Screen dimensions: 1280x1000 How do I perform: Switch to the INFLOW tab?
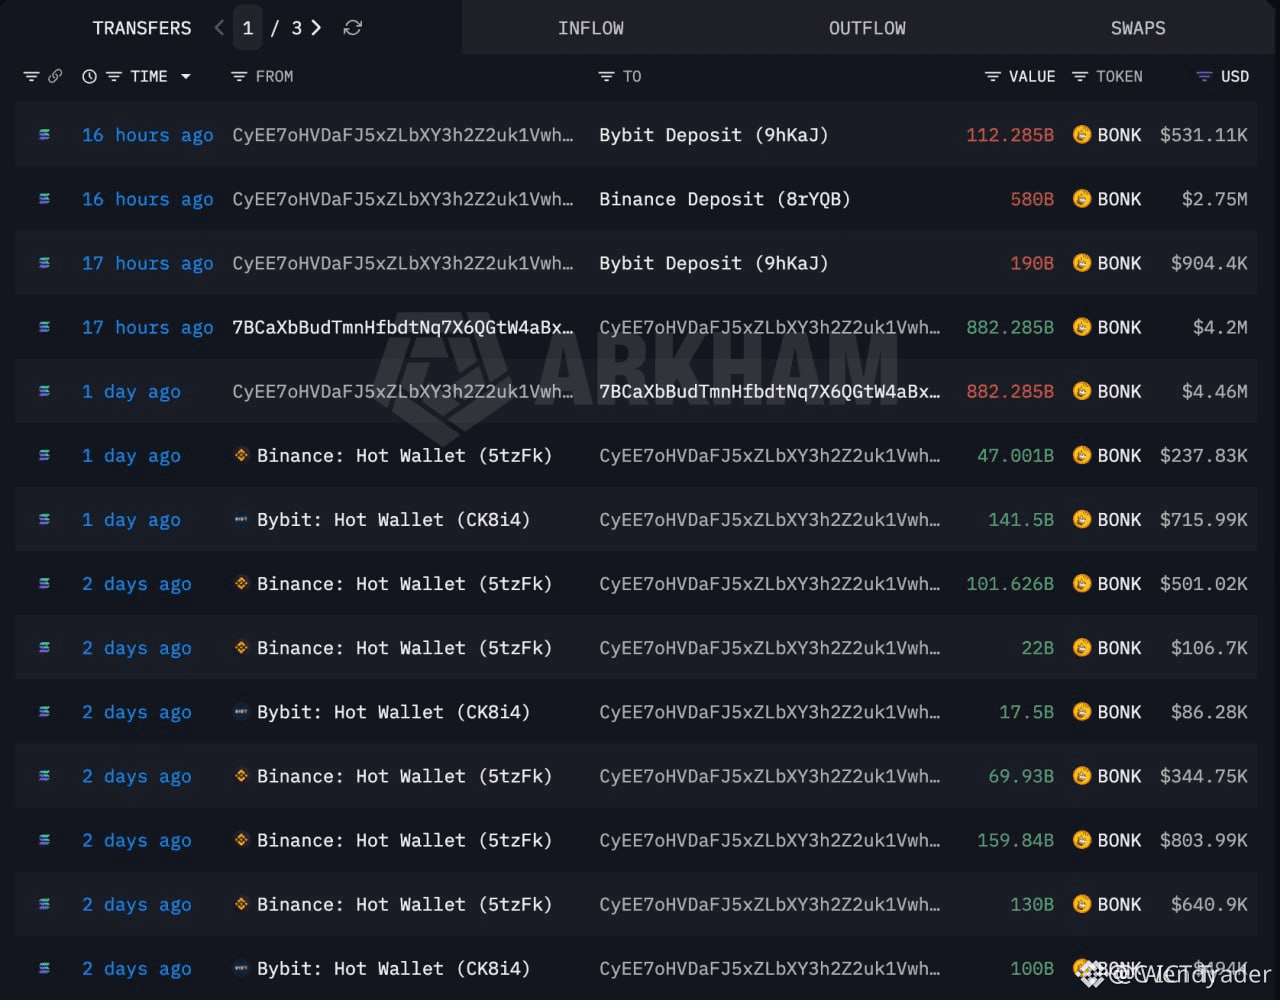[591, 28]
